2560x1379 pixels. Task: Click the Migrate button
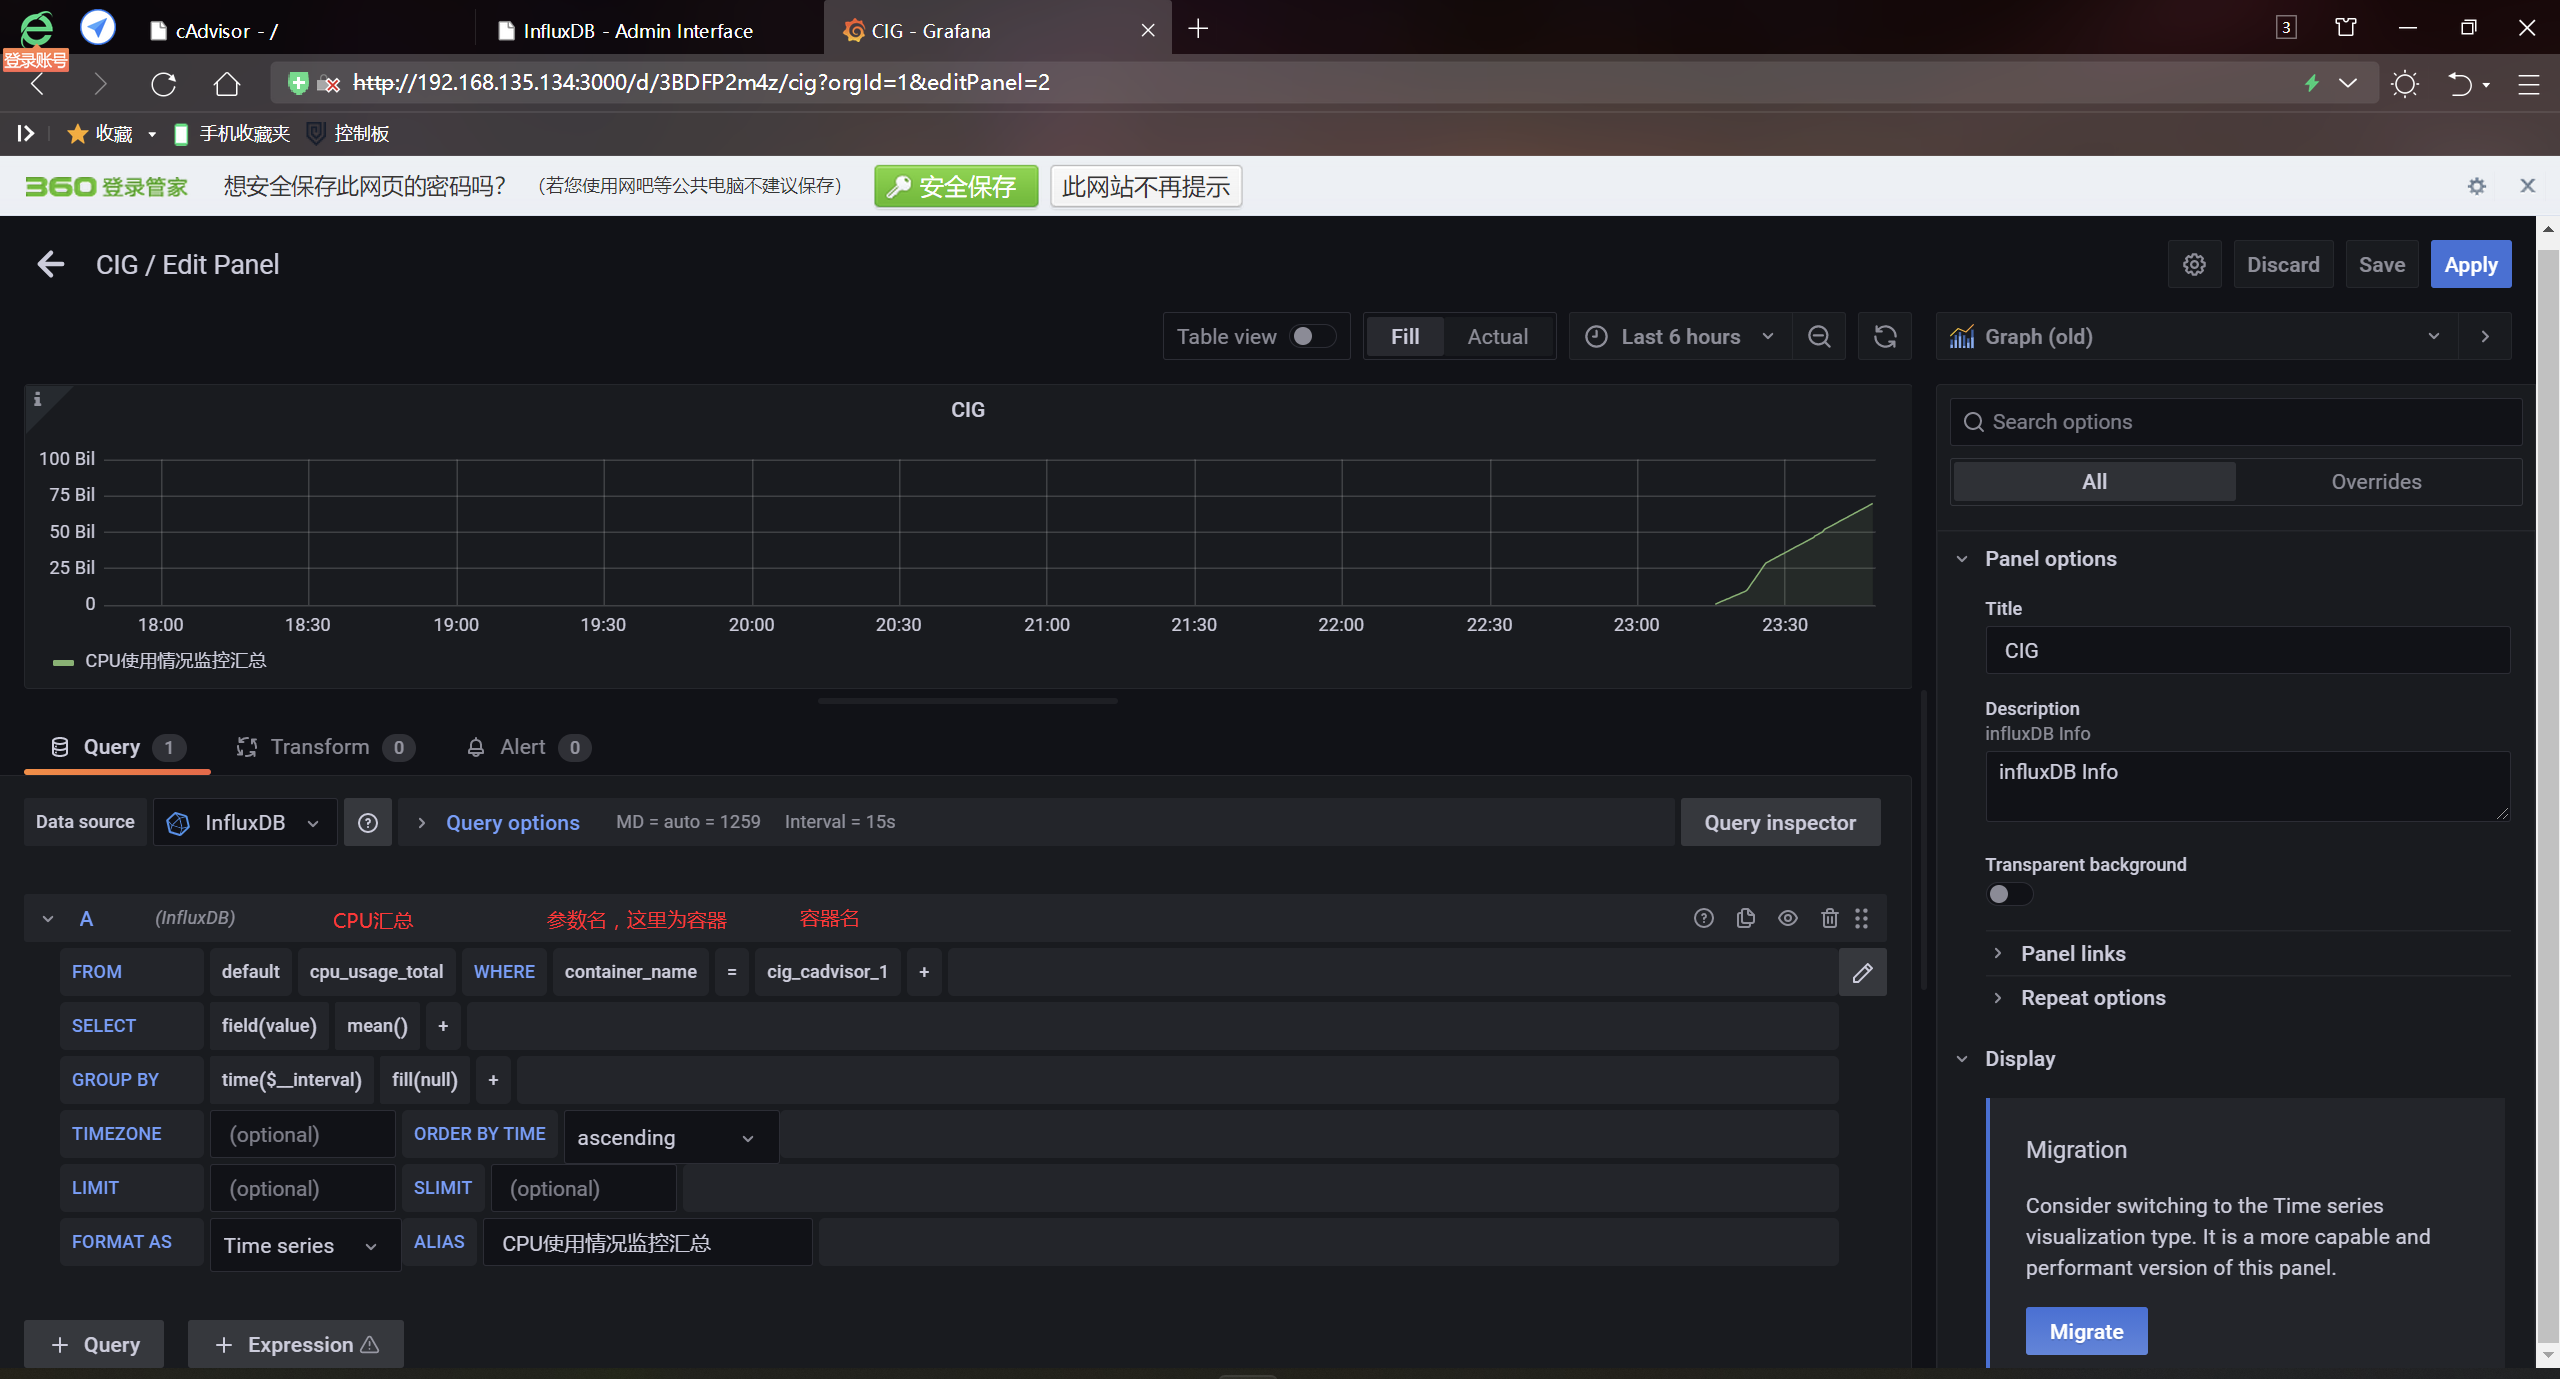(x=2086, y=1332)
